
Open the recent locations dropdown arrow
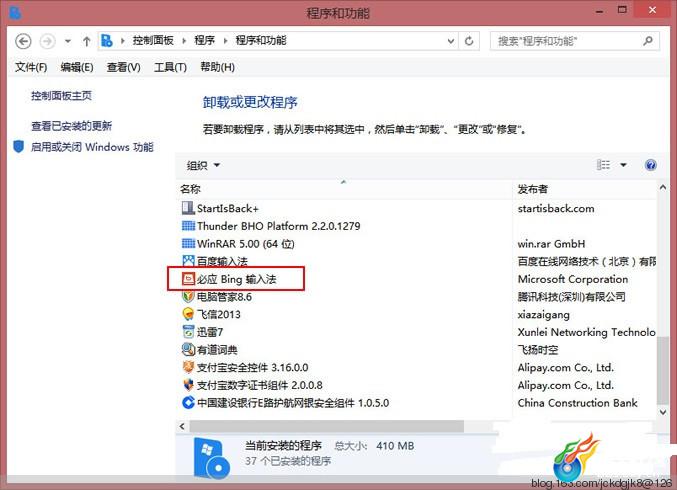pyautogui.click(x=68, y=41)
